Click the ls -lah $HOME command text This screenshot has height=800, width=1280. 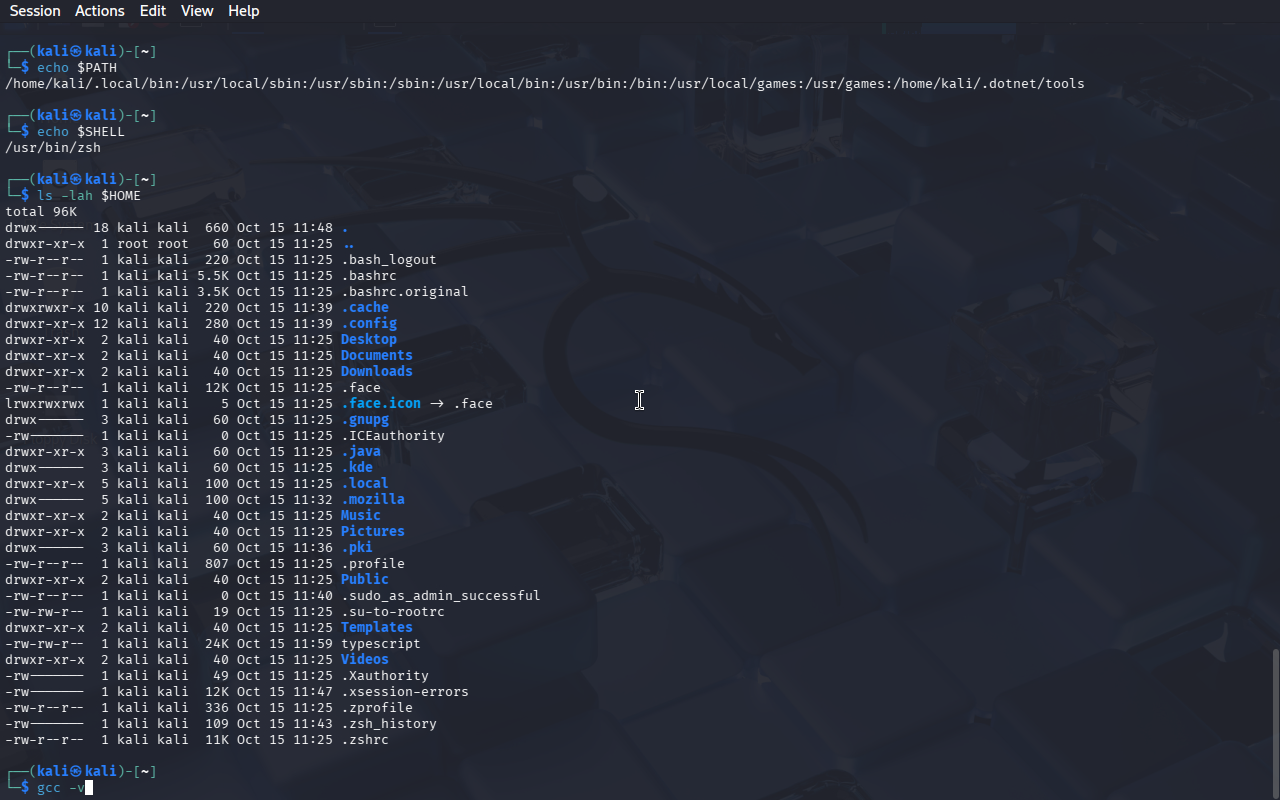tap(88, 196)
